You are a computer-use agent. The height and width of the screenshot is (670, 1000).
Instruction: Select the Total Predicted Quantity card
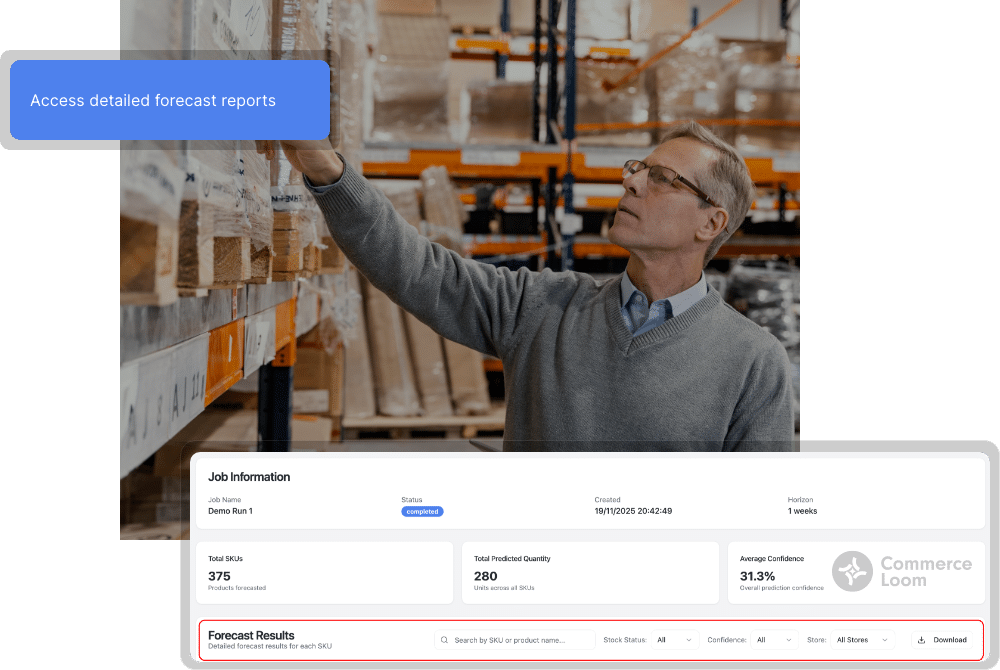coord(590,573)
